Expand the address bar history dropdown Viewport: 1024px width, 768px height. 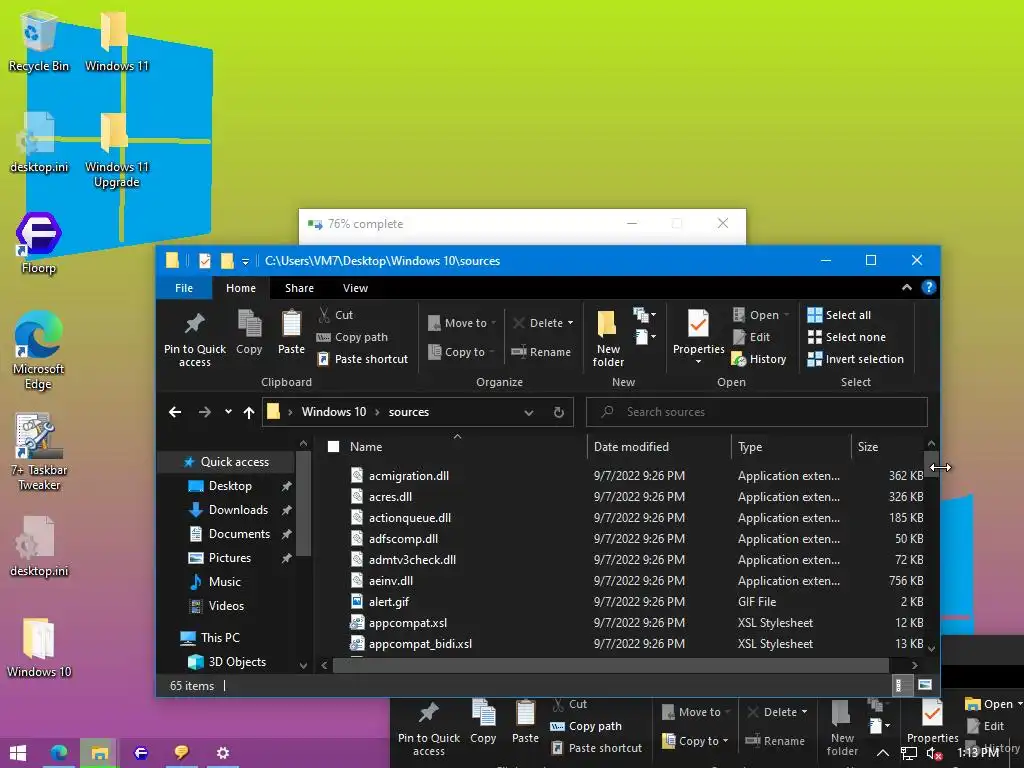(529, 412)
